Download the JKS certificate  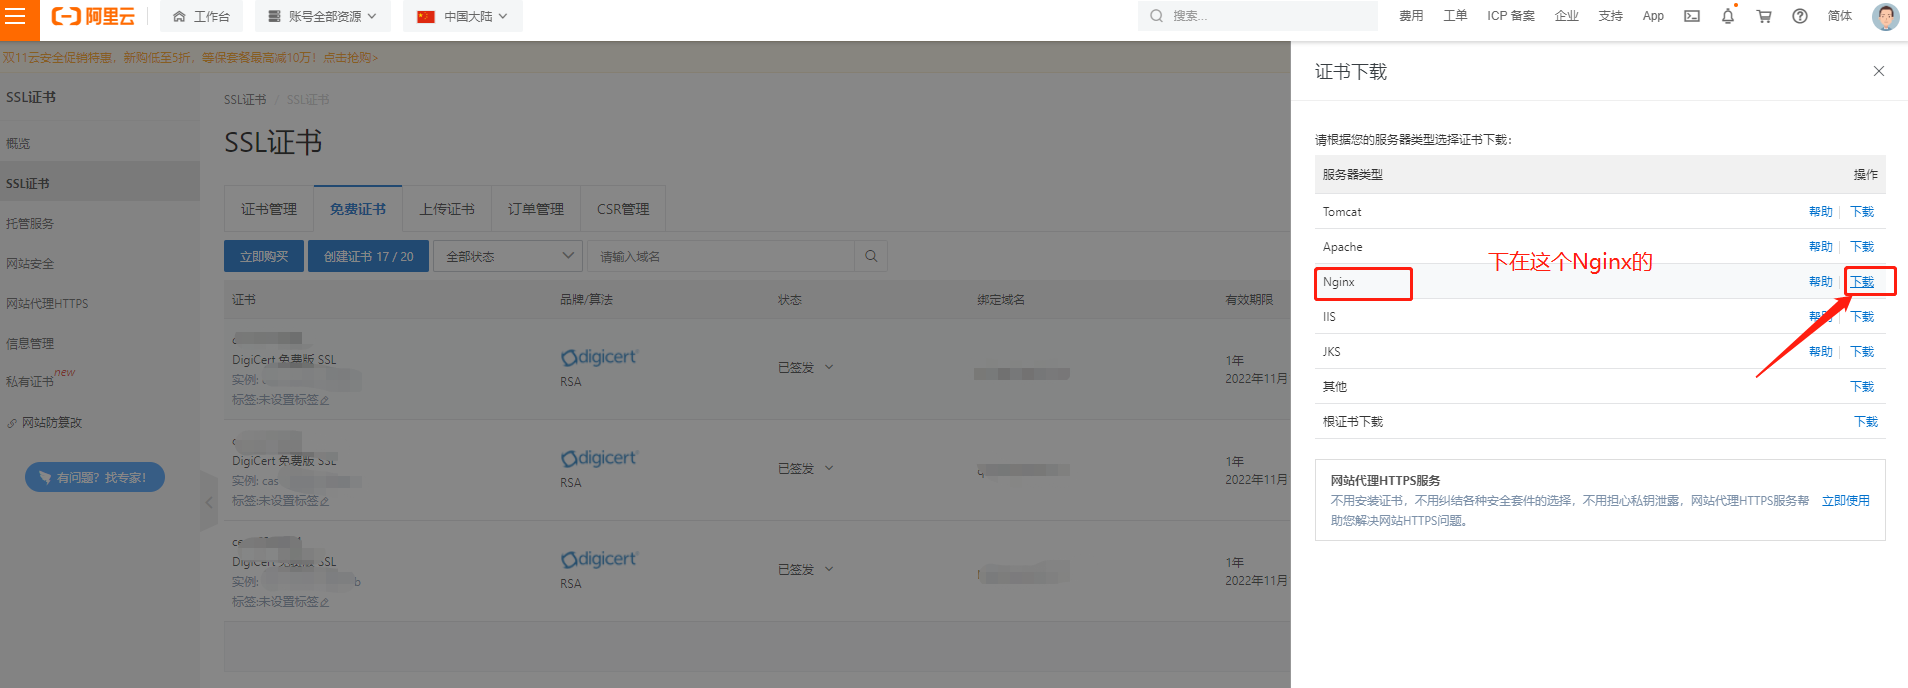[x=1862, y=352]
